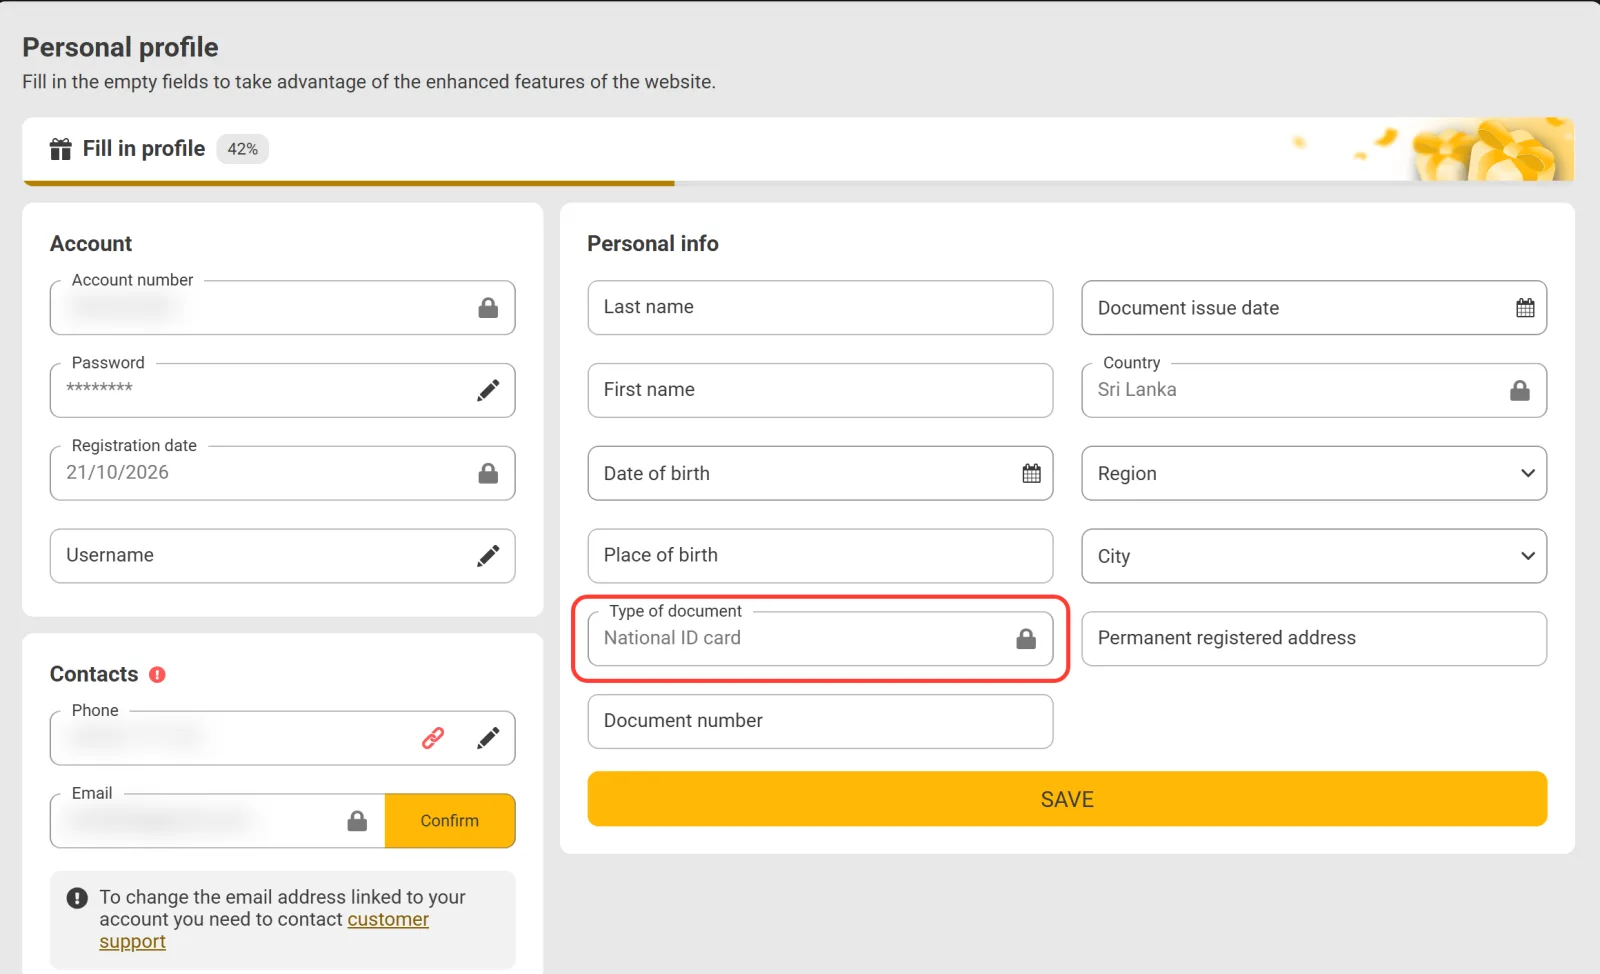This screenshot has height=974, width=1600.
Task: Click the Document issue date field
Action: (1314, 308)
